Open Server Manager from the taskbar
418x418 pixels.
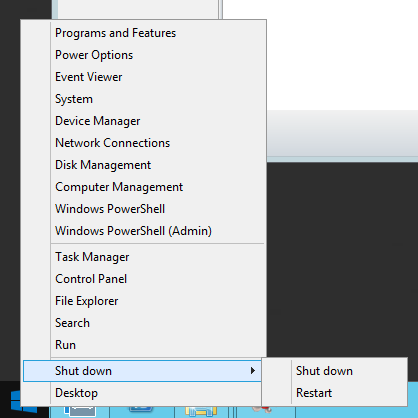(x=80, y=412)
